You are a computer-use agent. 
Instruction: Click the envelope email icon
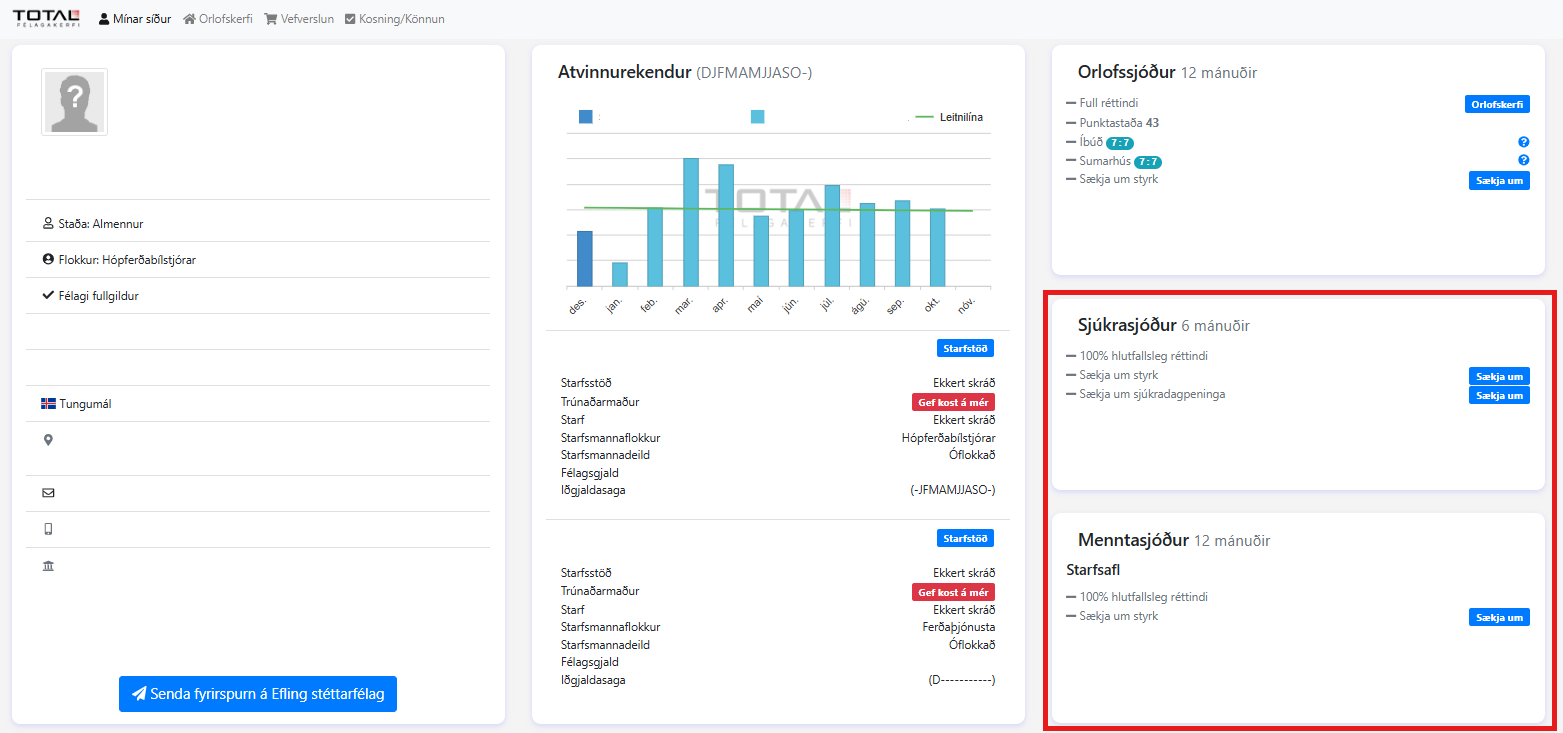pos(48,493)
